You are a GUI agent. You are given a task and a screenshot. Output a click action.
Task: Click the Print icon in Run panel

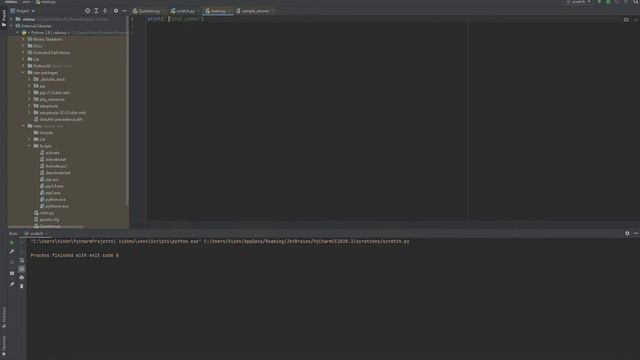click(x=22, y=278)
